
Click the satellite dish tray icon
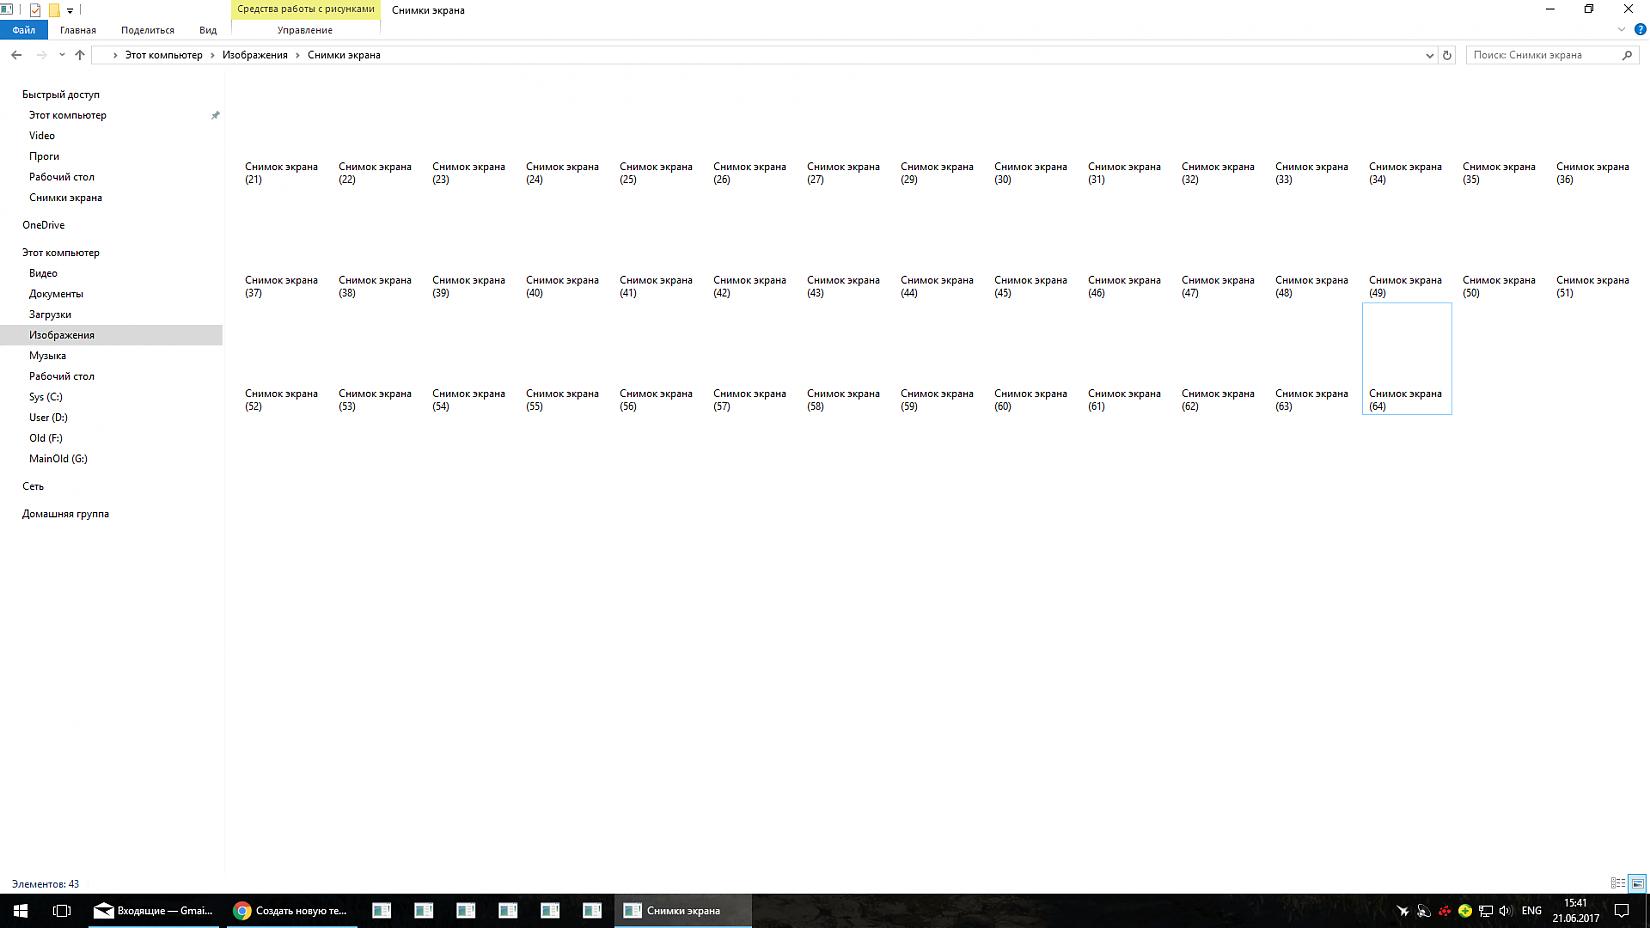pyautogui.click(x=1424, y=911)
